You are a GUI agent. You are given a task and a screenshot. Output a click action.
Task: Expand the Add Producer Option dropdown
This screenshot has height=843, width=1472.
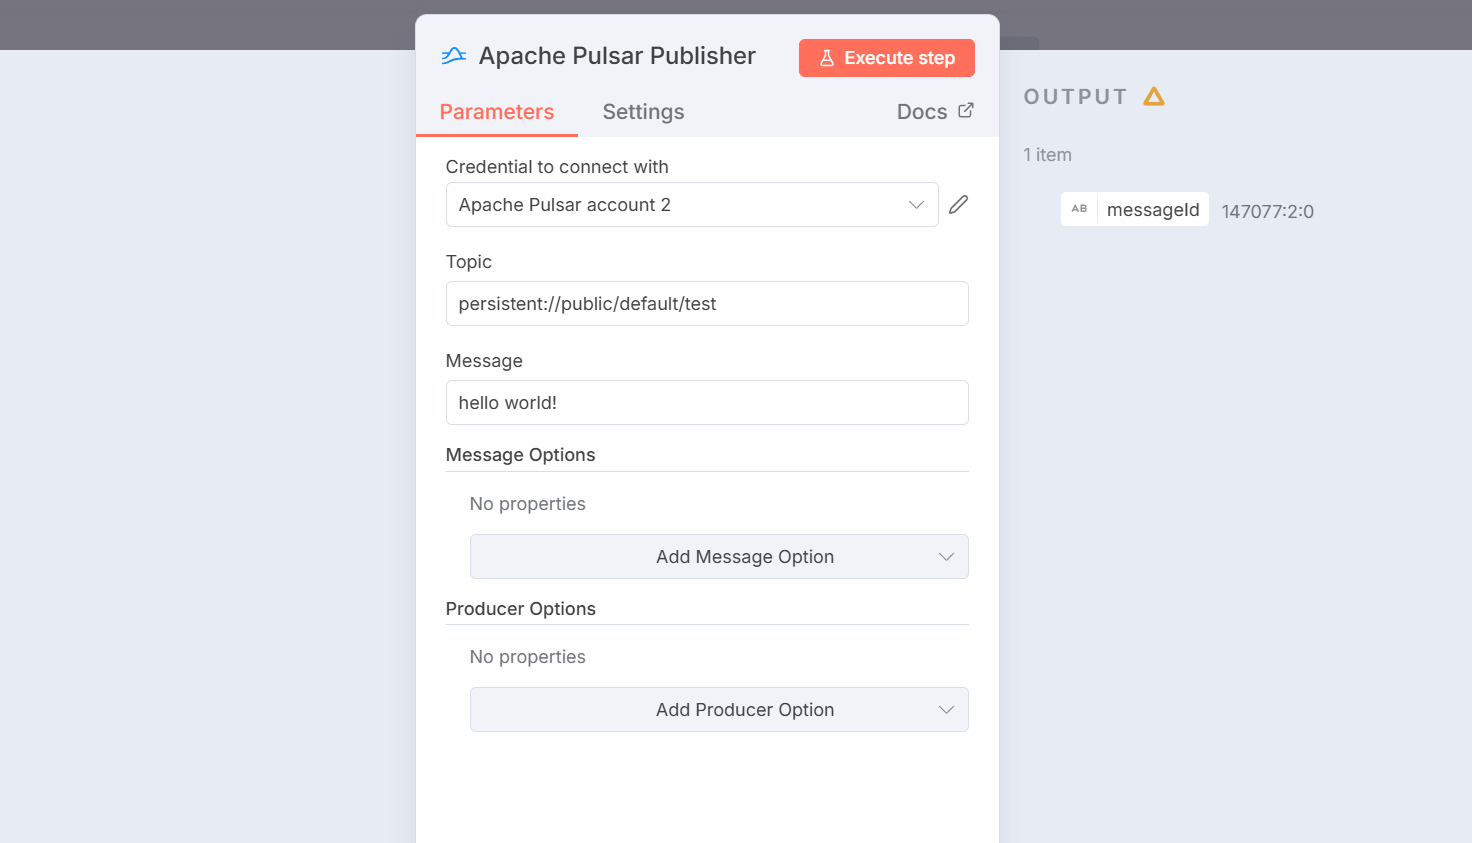pos(719,710)
